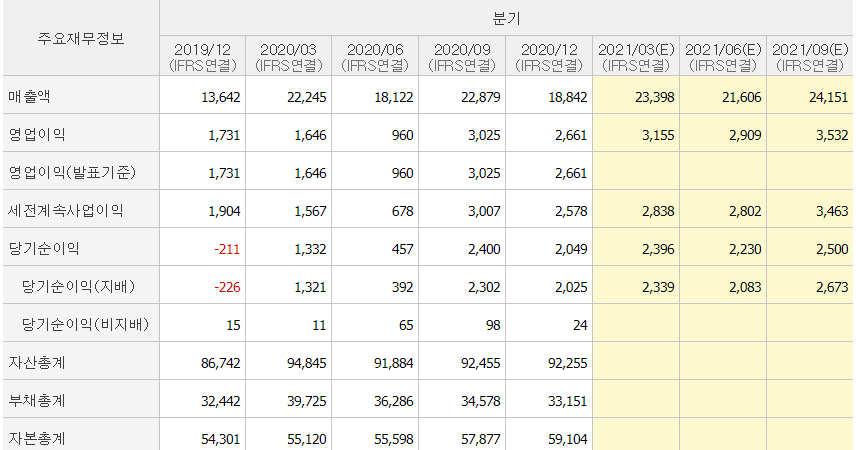Screen dimensions: 856x450
Task: Click estimated 영업이익 value 2,909
Action: pyautogui.click(x=745, y=135)
